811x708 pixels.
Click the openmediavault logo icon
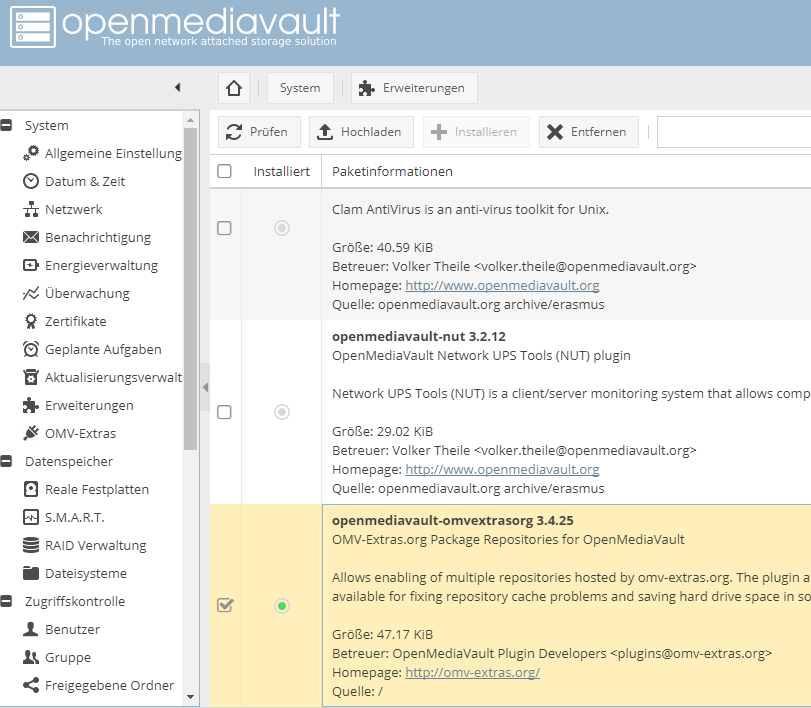pyautogui.click(x=33, y=27)
